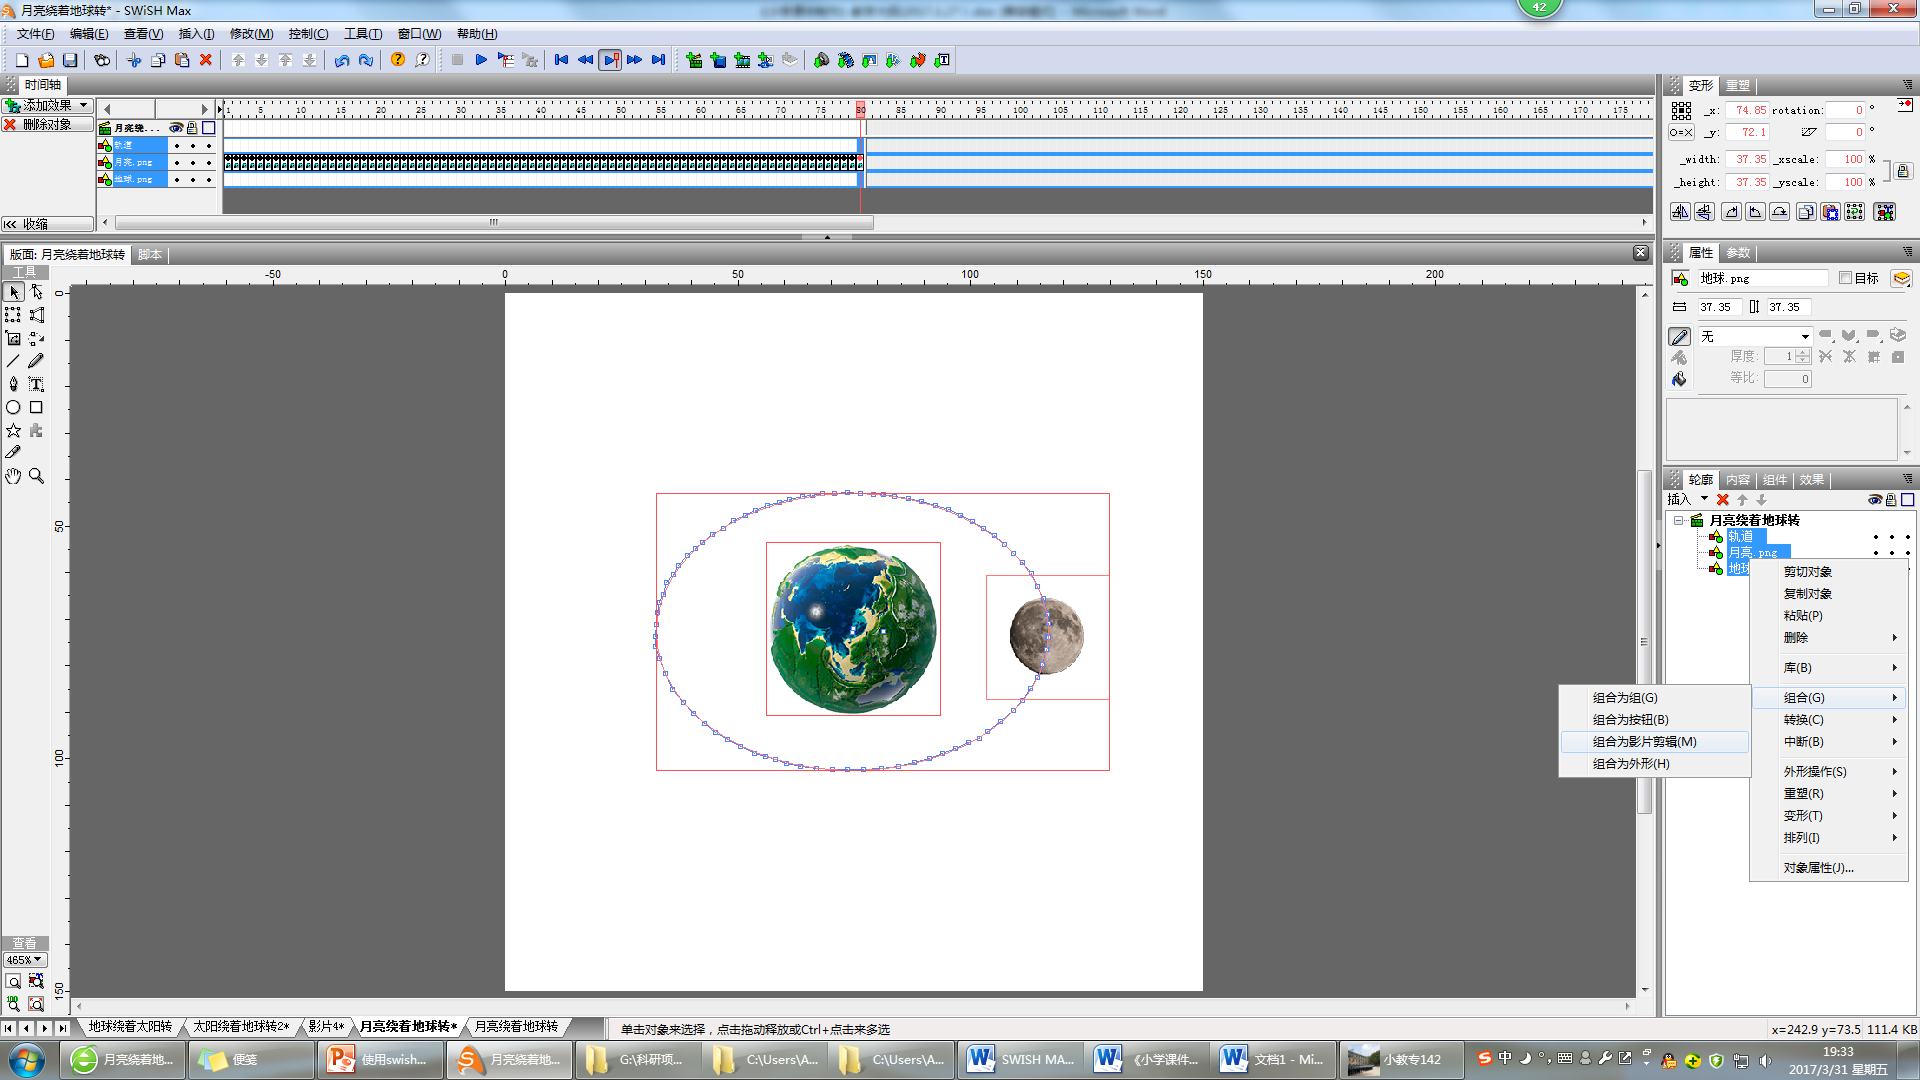Click the red X Delete toolbar icon
Viewport: 1920px width, 1080px height.
(x=206, y=60)
